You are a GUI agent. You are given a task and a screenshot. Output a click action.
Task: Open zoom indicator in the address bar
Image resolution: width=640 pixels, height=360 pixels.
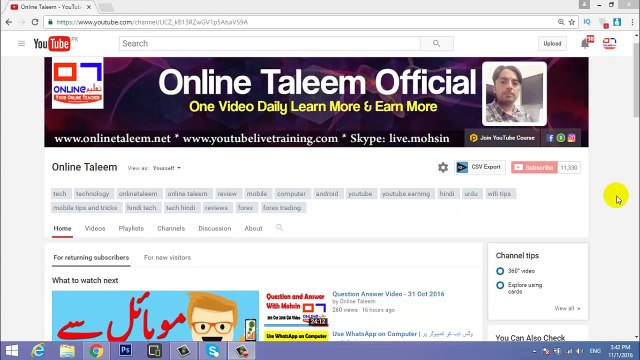click(561, 22)
